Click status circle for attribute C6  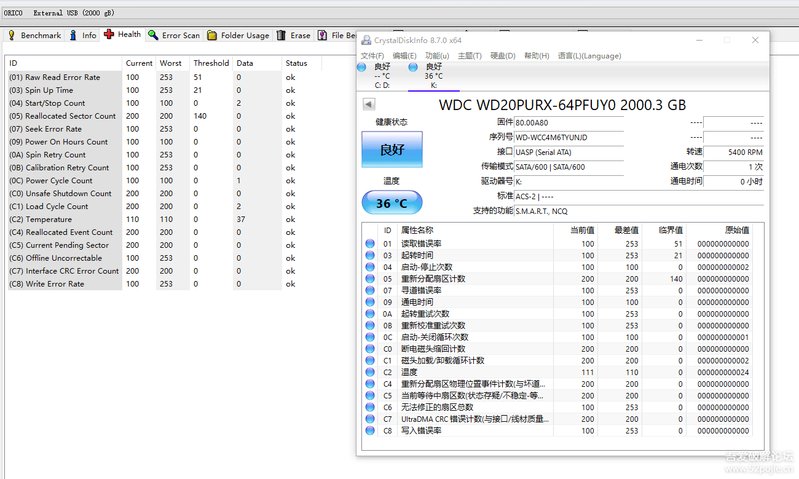[370, 407]
